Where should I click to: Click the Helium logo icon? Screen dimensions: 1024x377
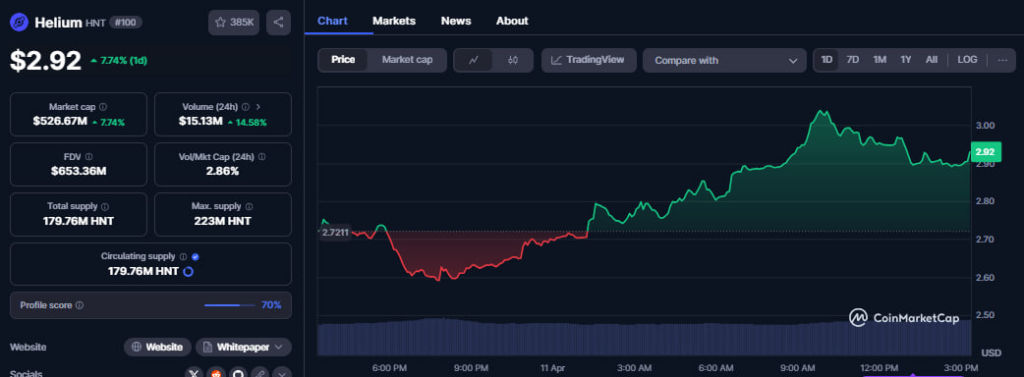(x=19, y=22)
